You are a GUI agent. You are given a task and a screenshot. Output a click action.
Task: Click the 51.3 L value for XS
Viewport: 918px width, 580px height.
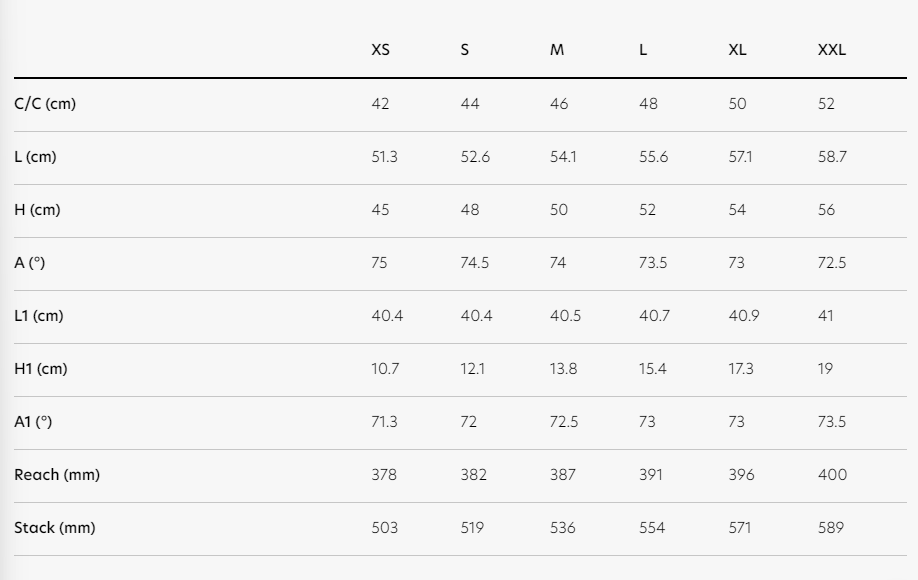tap(384, 157)
